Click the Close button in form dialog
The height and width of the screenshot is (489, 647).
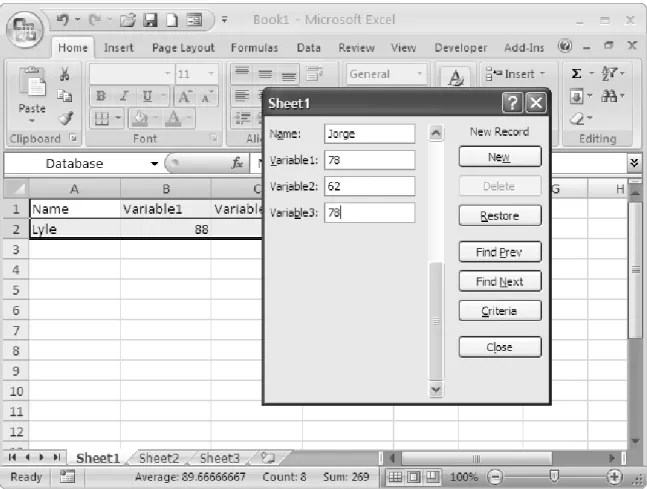coord(500,347)
